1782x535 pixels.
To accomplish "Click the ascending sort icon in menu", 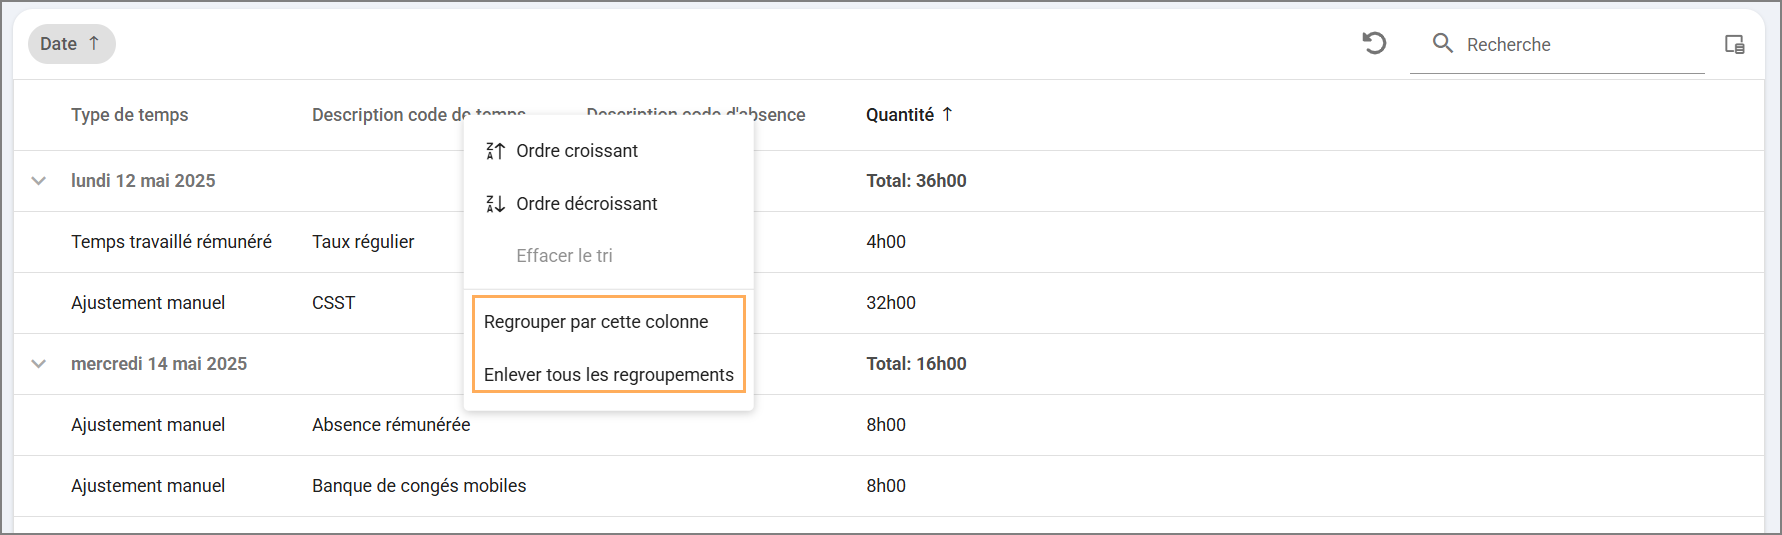I will tap(495, 151).
